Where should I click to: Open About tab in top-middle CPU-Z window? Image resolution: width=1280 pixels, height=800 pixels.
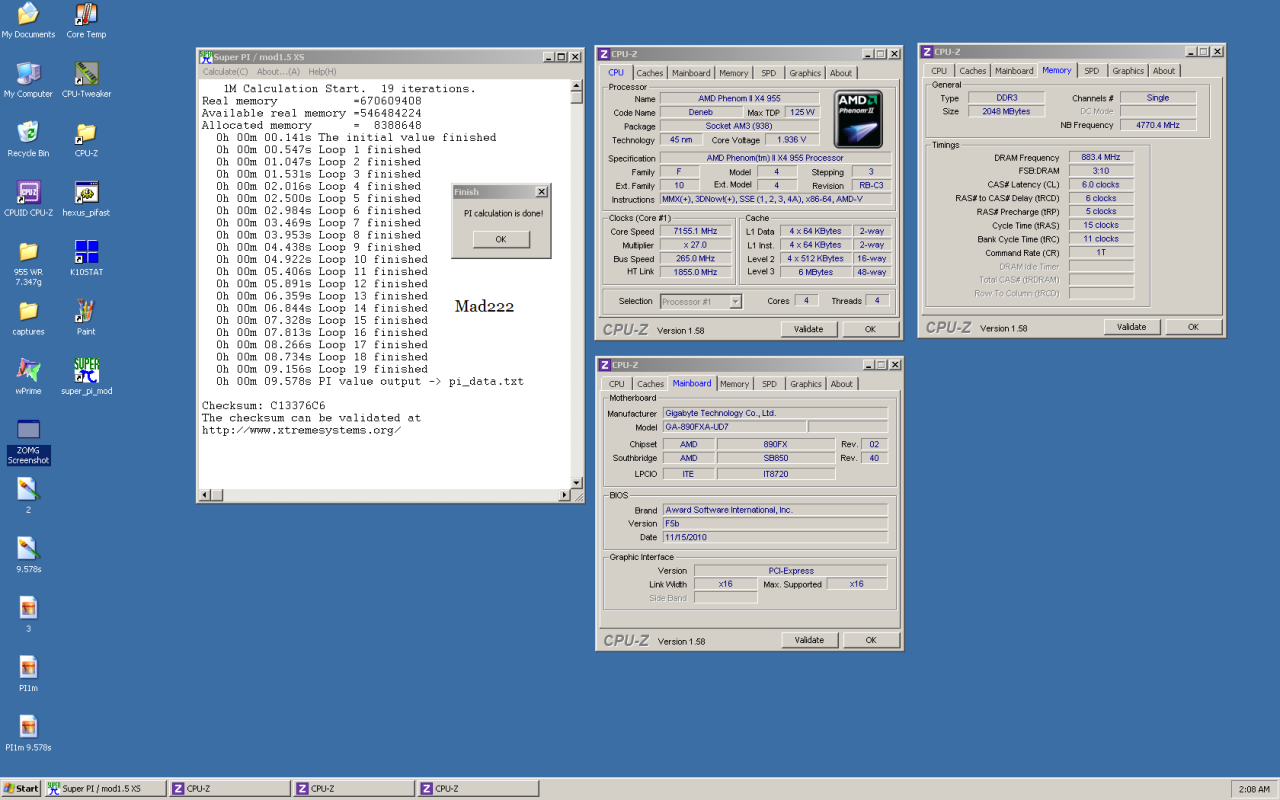tap(841, 73)
